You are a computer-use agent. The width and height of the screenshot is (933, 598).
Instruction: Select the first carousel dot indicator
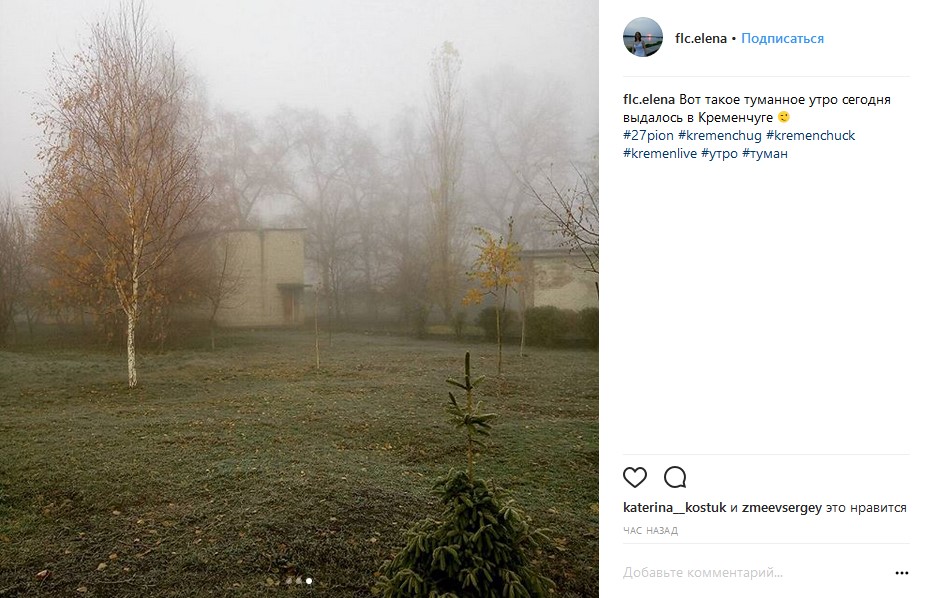pos(289,581)
